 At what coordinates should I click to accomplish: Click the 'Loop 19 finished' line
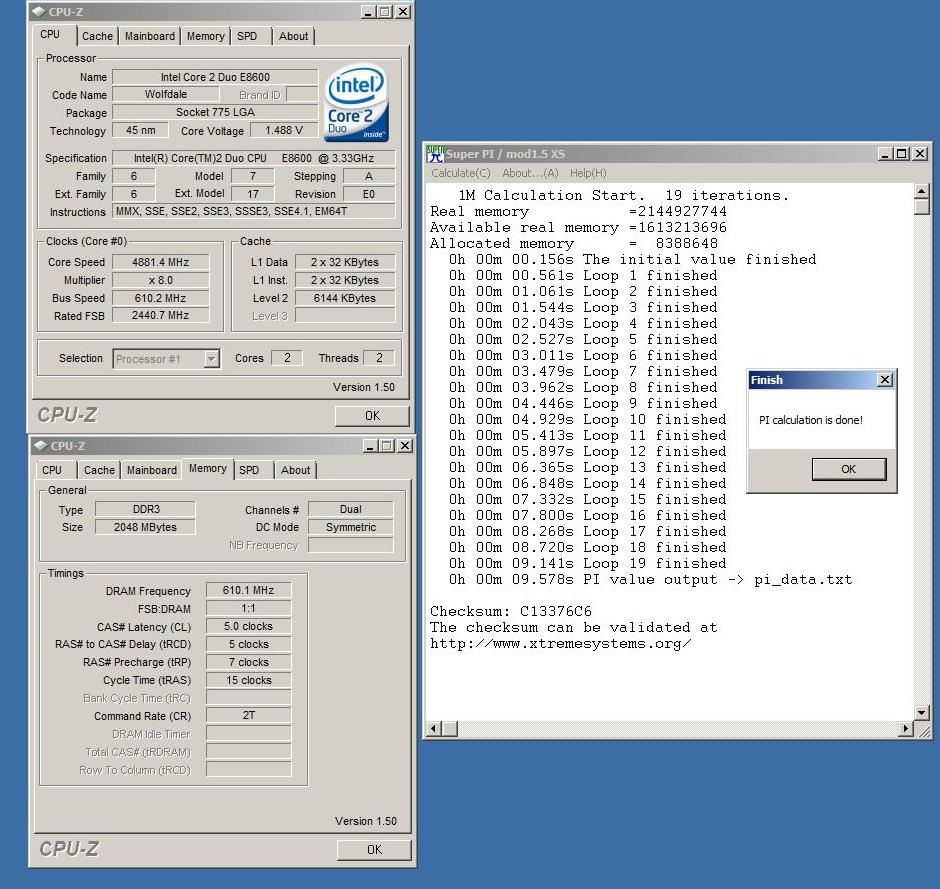coord(588,563)
